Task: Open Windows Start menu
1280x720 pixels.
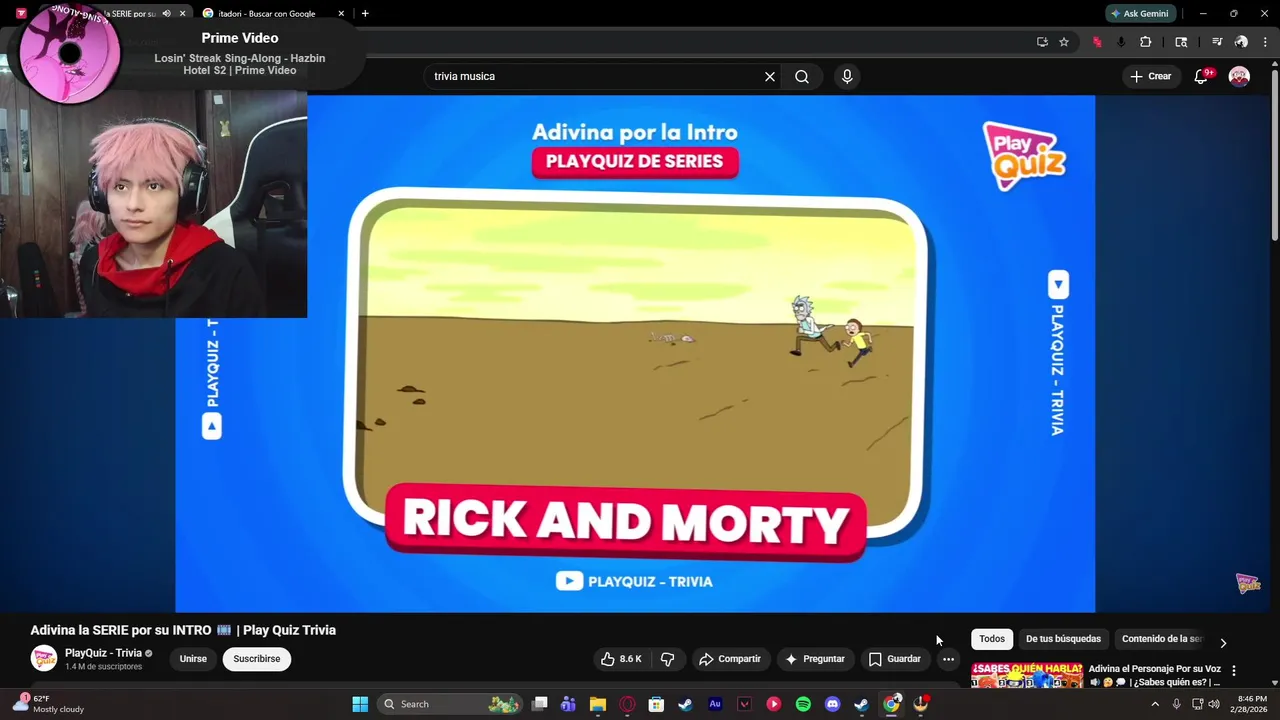Action: (x=360, y=704)
